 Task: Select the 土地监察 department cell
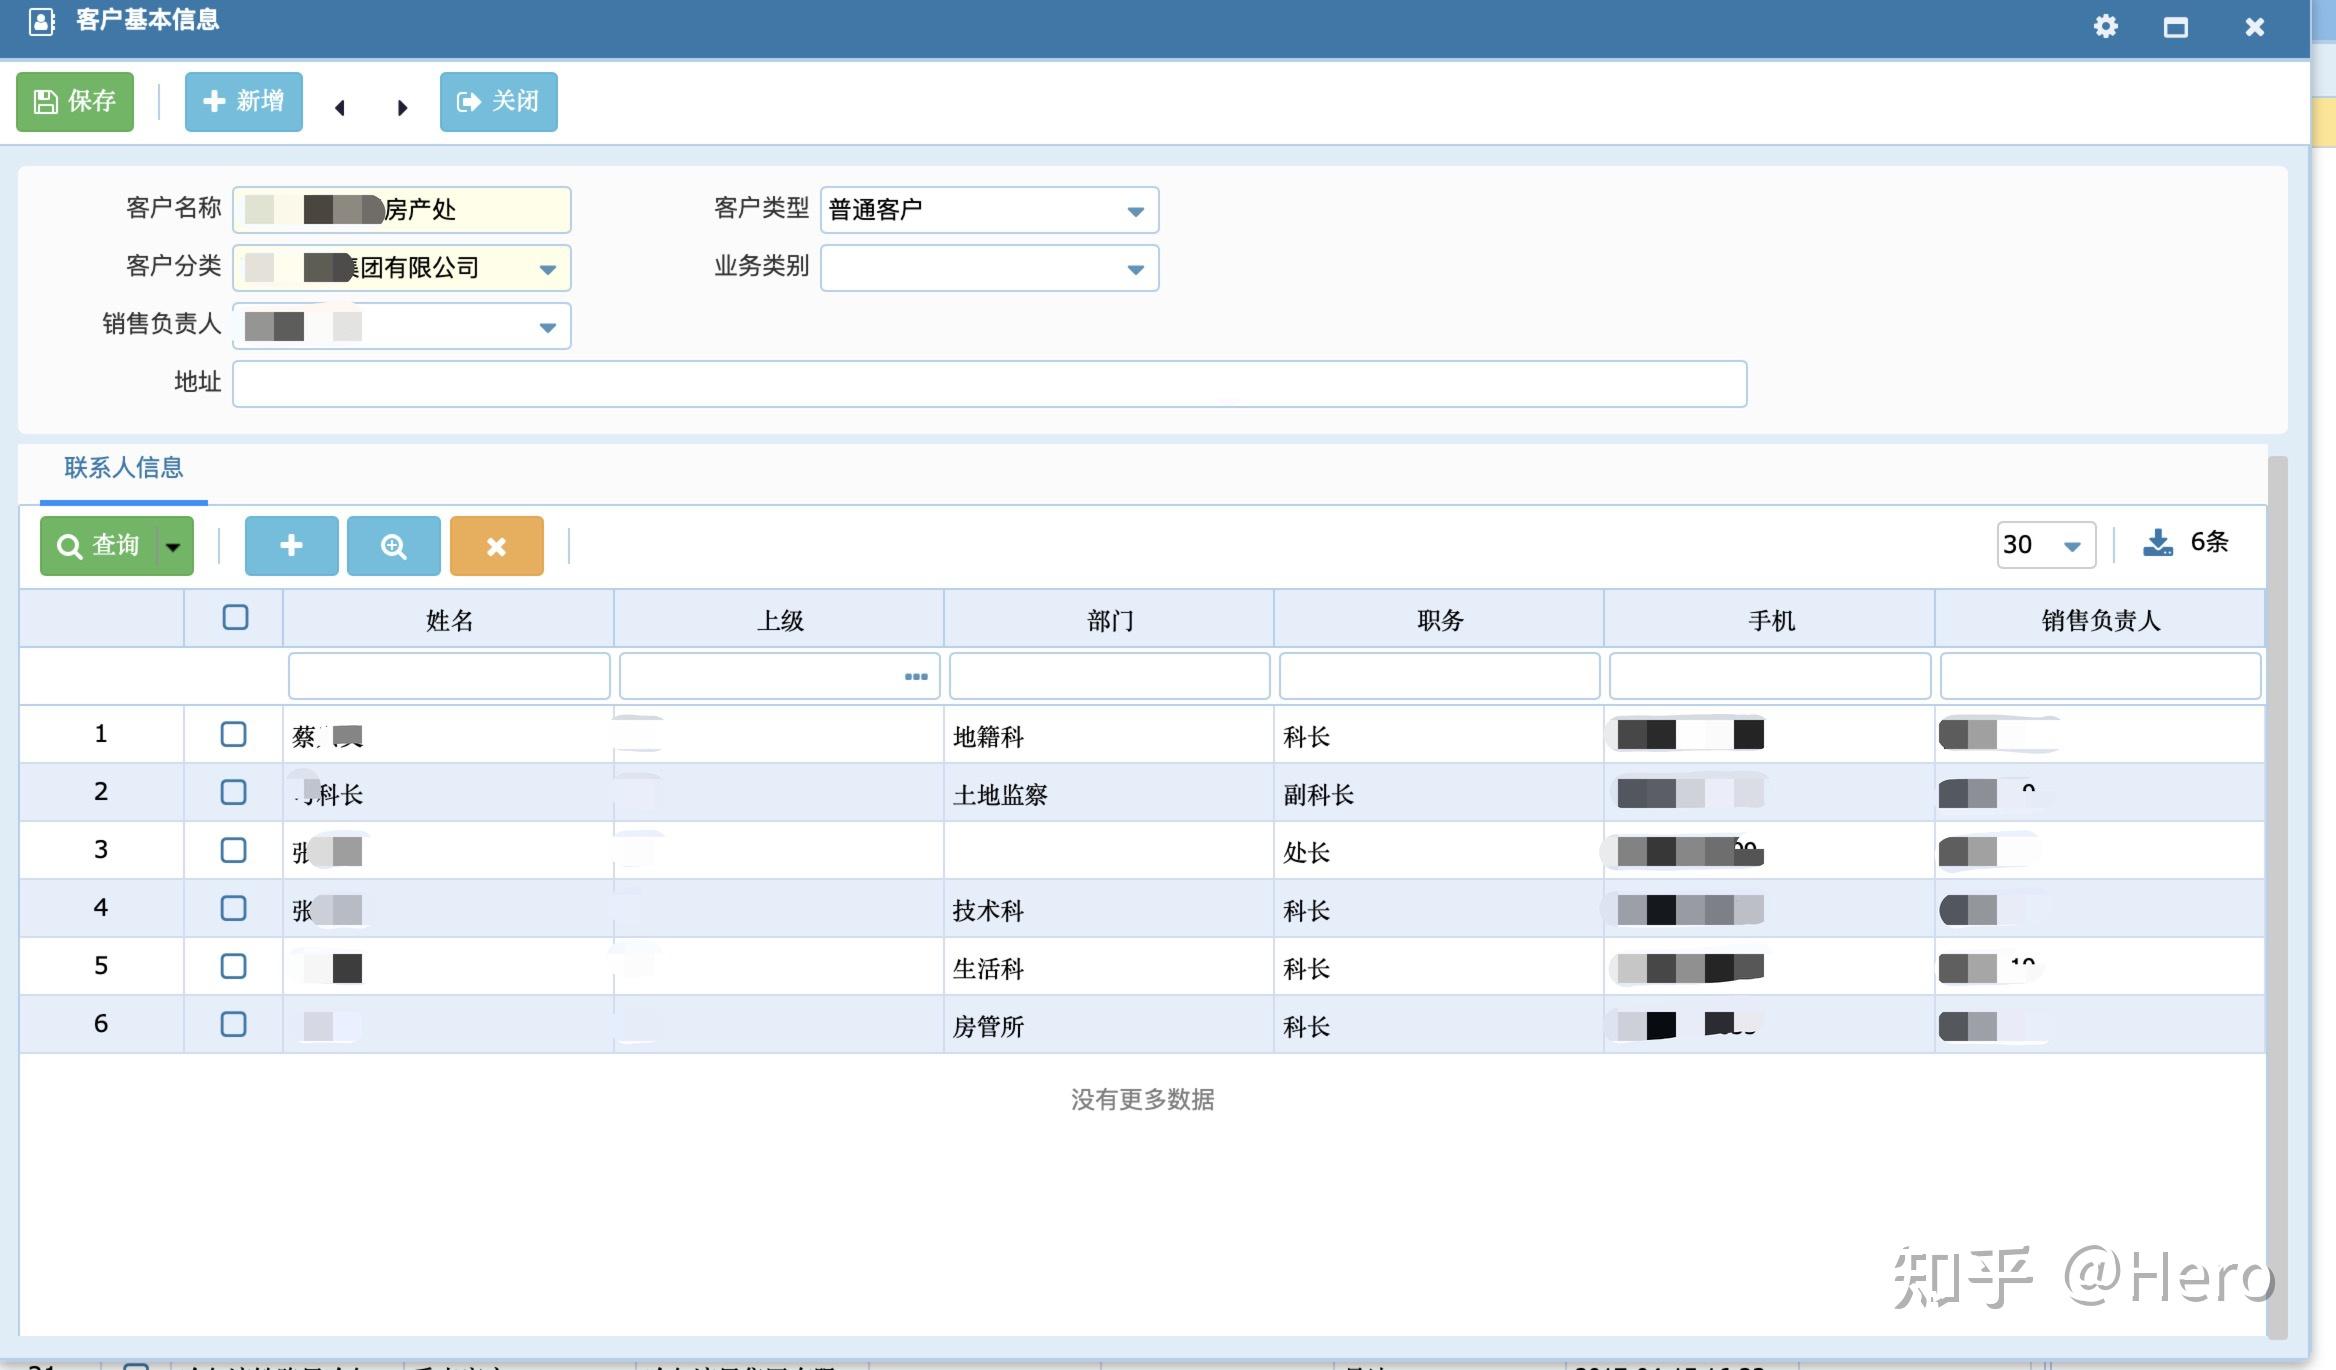point(1109,793)
